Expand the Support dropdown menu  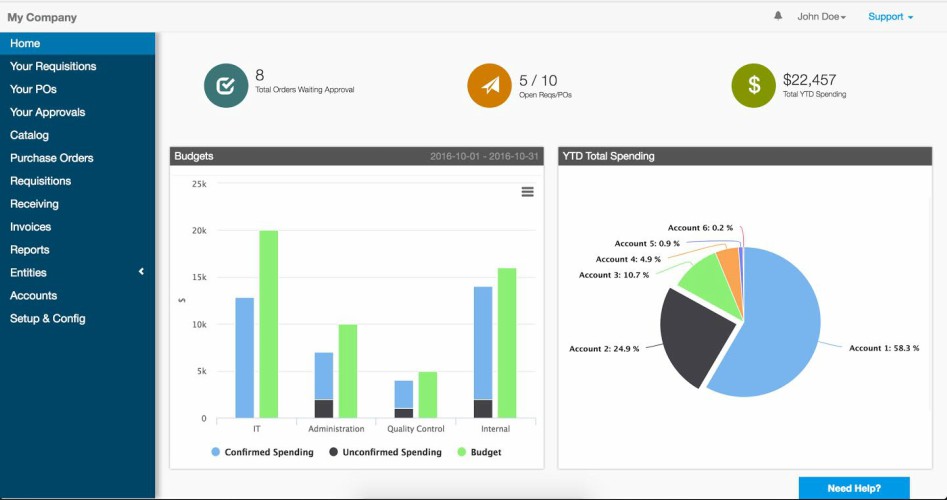click(890, 17)
